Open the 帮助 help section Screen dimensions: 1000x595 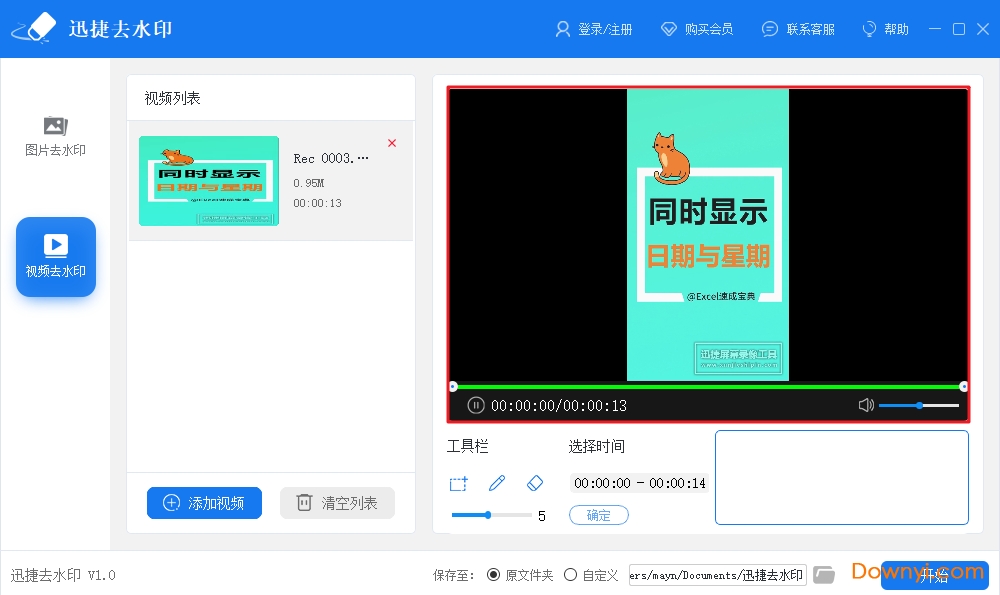click(885, 29)
